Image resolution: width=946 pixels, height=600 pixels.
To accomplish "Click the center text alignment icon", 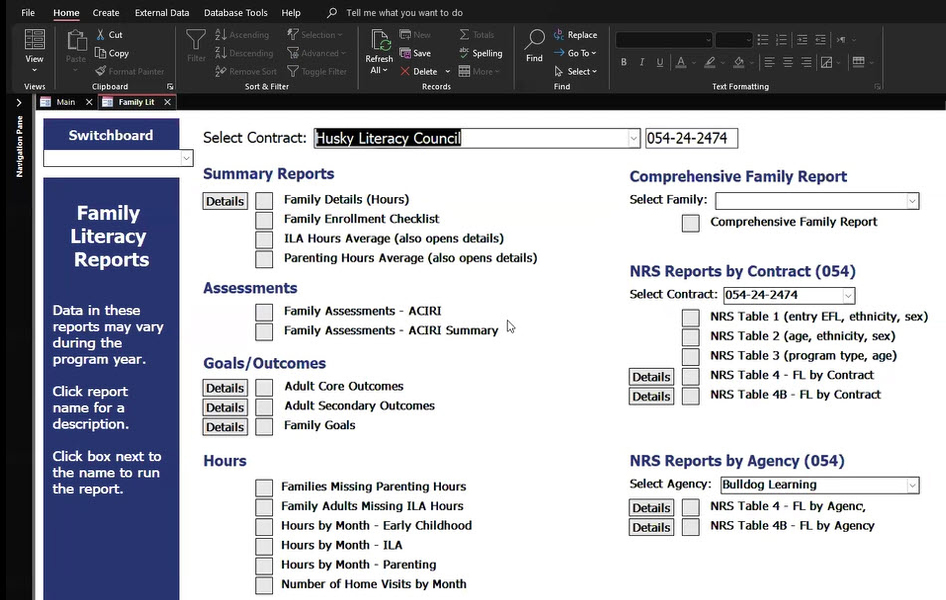I will click(788, 62).
